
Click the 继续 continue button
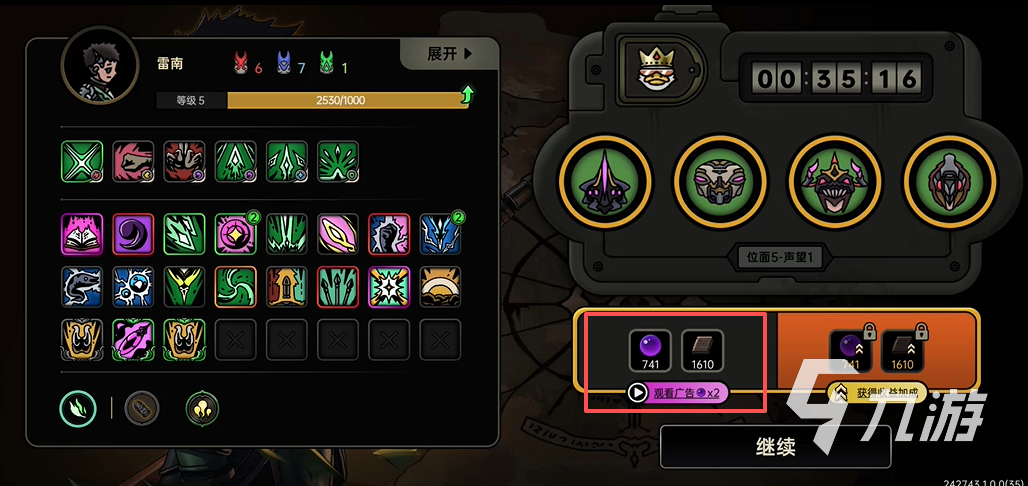click(x=776, y=447)
